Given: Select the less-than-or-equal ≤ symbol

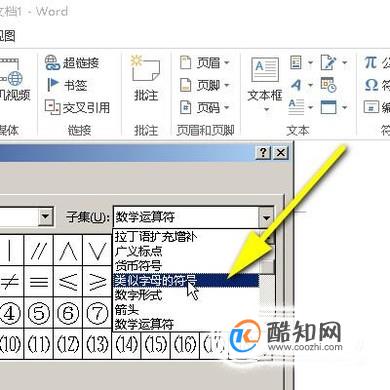Looking at the screenshot, I should (x=68, y=281).
